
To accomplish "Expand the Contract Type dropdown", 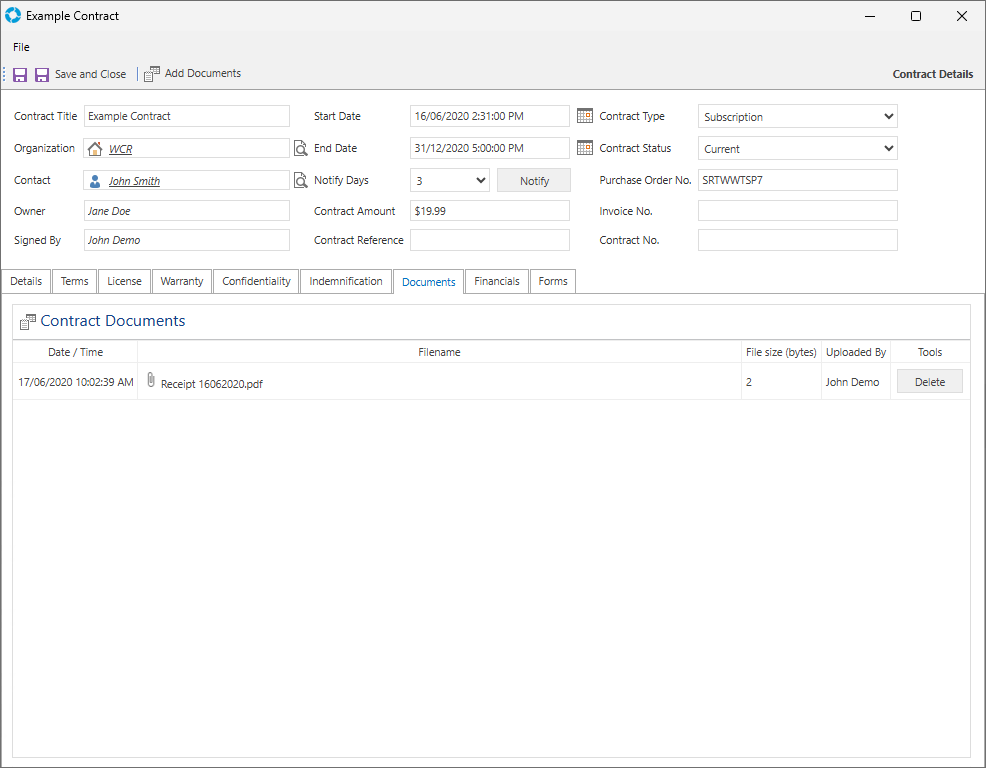I will click(x=888, y=117).
